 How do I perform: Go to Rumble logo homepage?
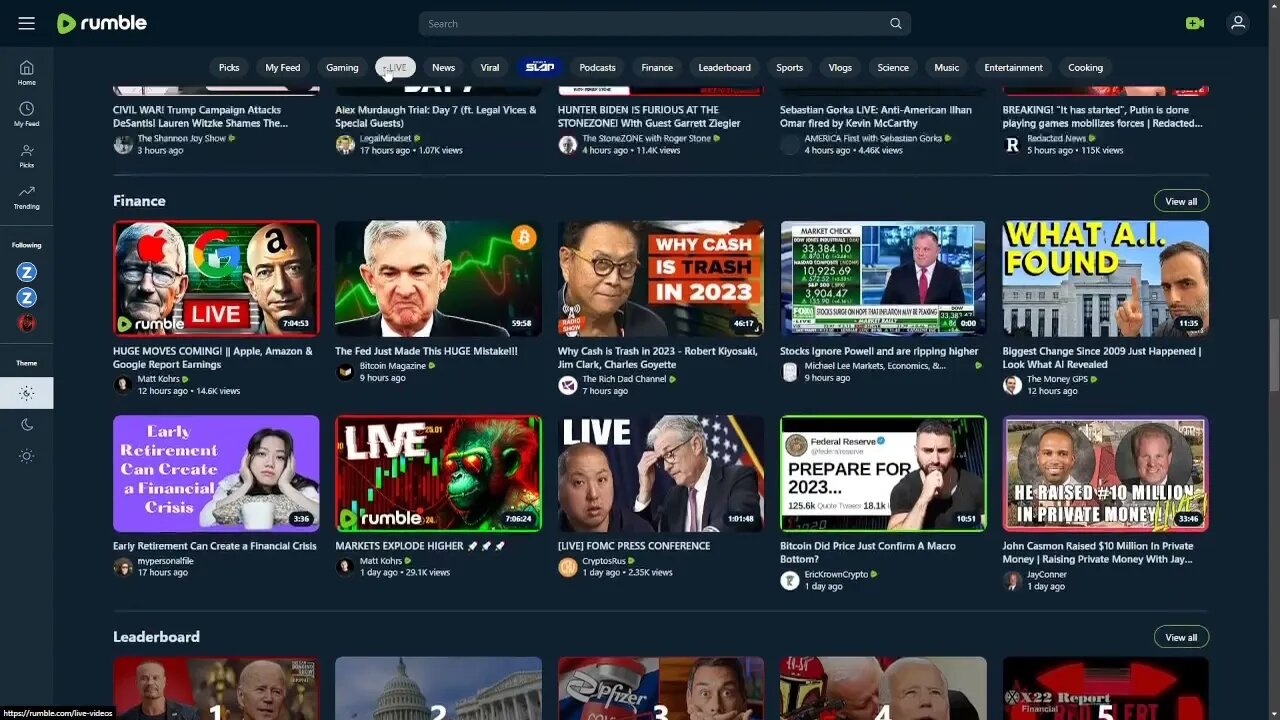point(102,23)
